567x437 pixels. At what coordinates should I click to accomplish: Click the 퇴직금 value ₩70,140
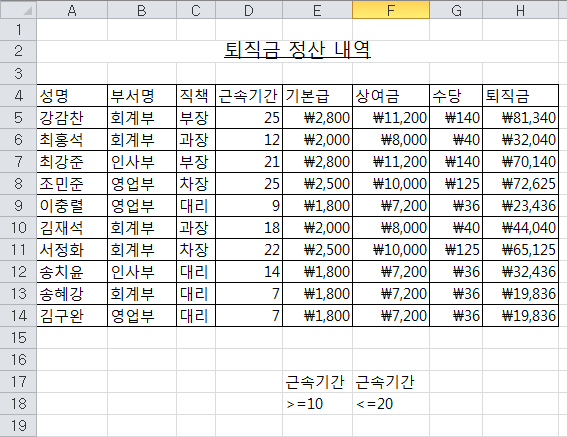[x=520, y=162]
